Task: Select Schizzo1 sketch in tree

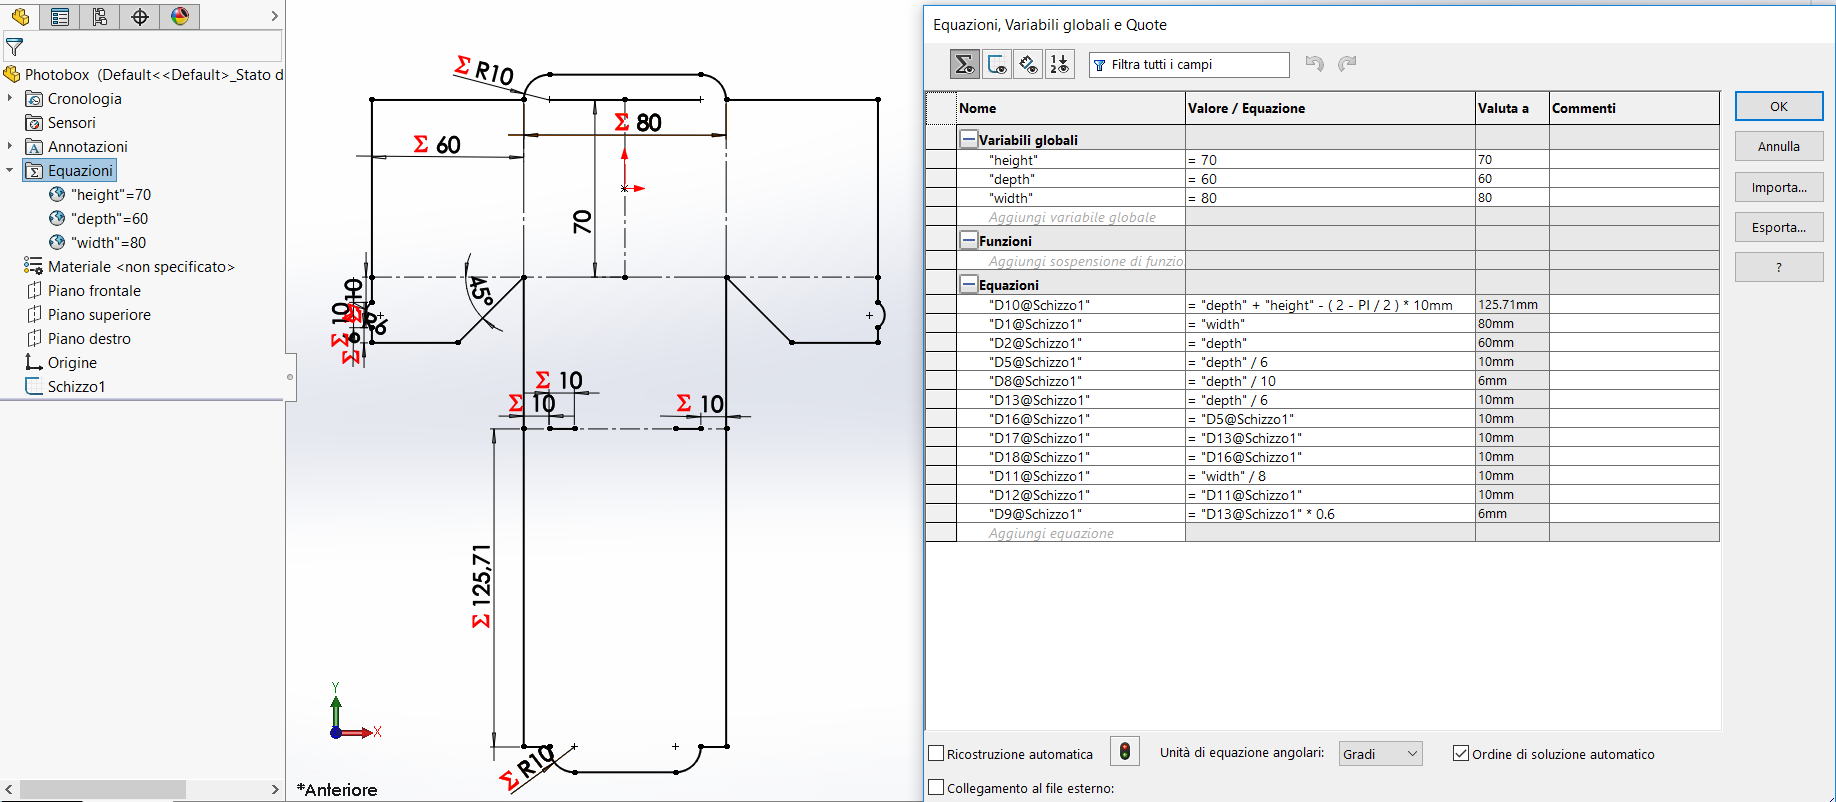Action: tap(76, 386)
